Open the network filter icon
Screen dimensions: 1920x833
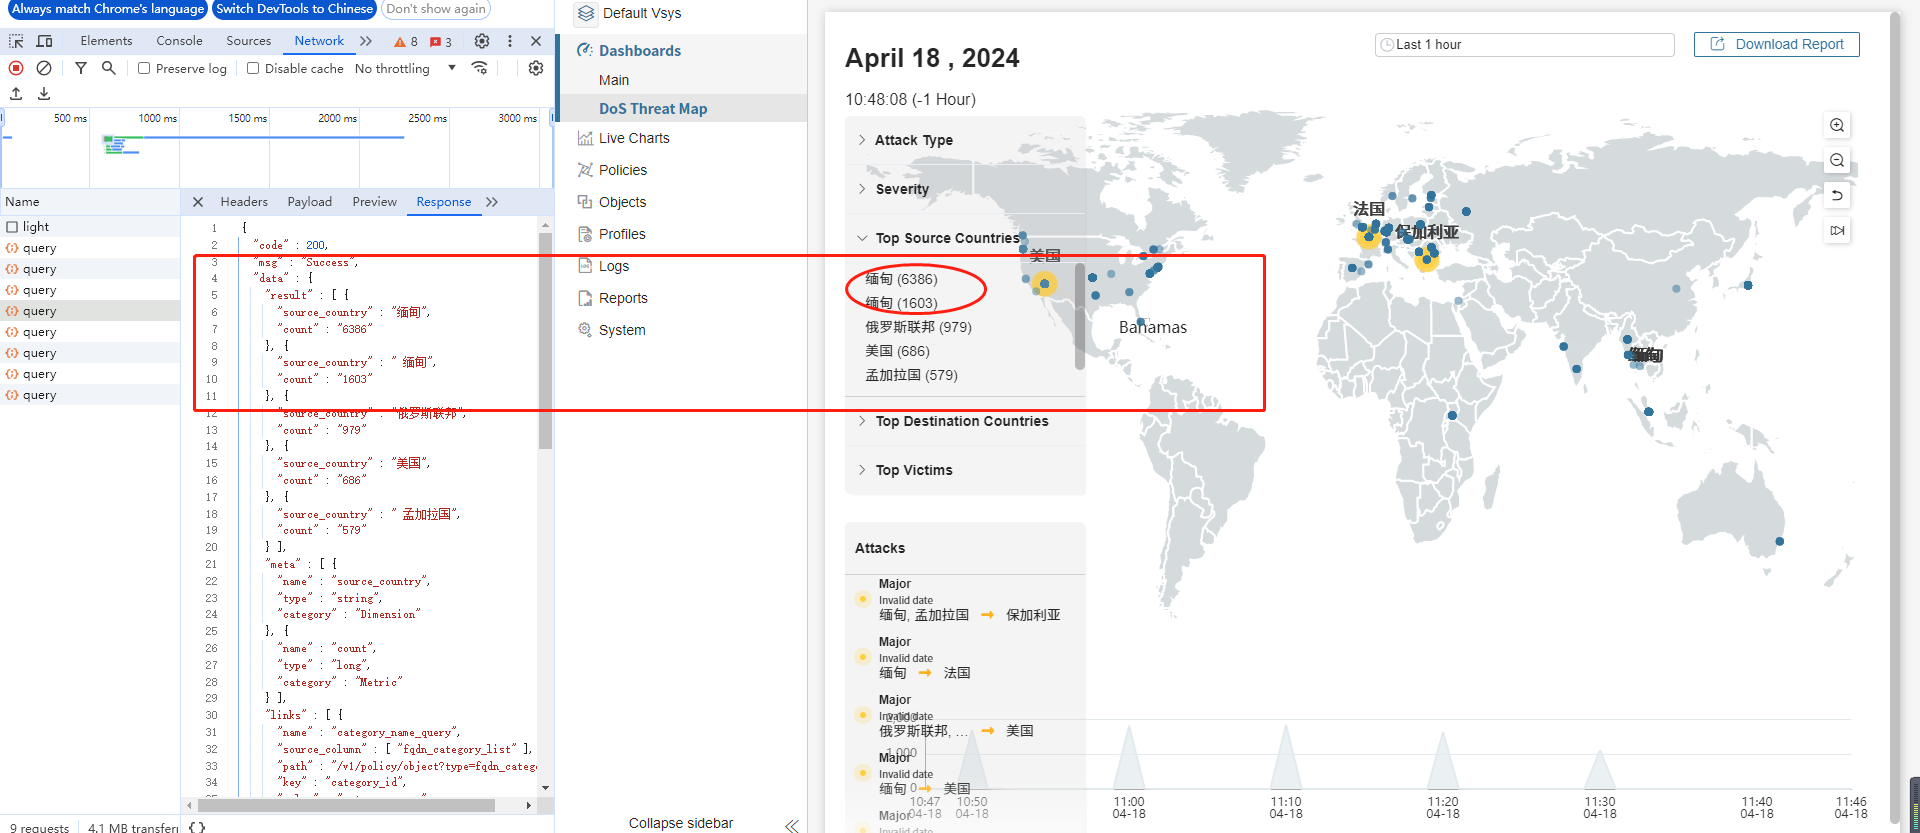tap(81, 68)
